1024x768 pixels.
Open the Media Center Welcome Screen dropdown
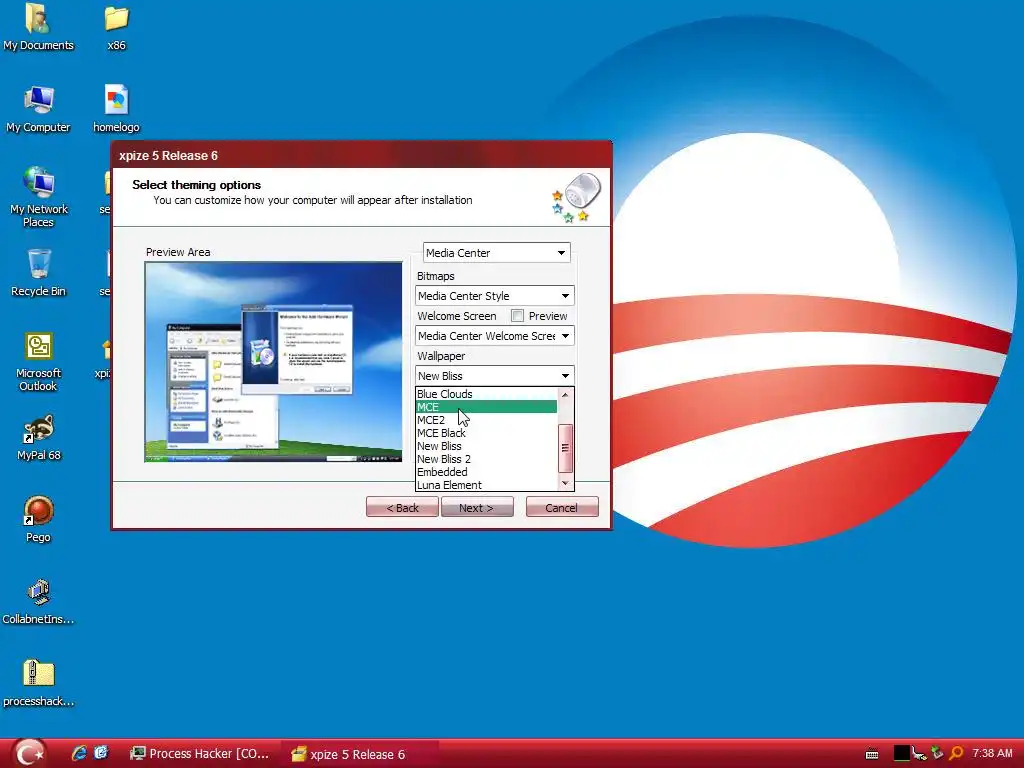tap(494, 336)
